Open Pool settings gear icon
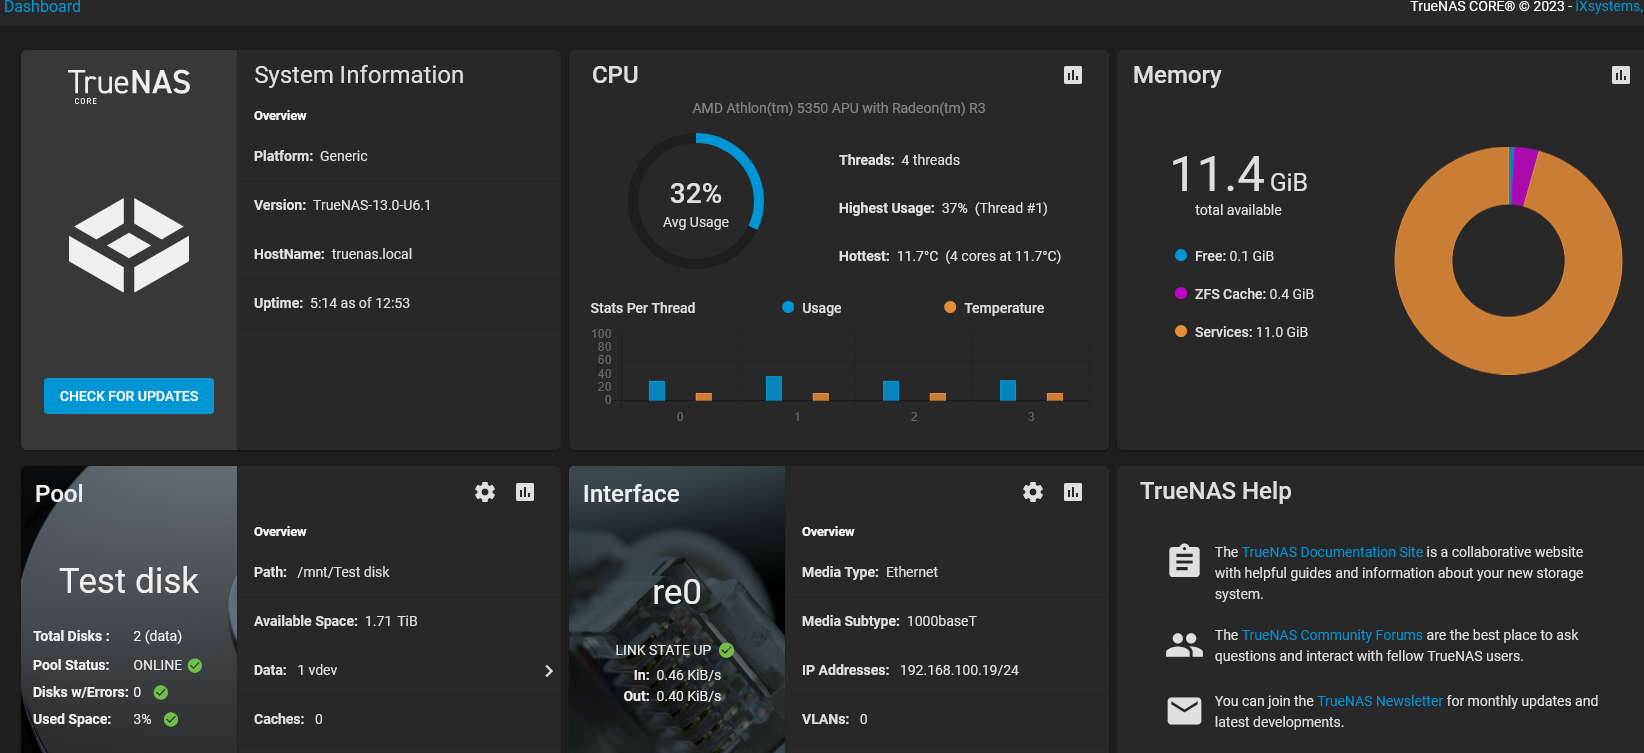This screenshot has height=753, width=1644. coord(485,492)
